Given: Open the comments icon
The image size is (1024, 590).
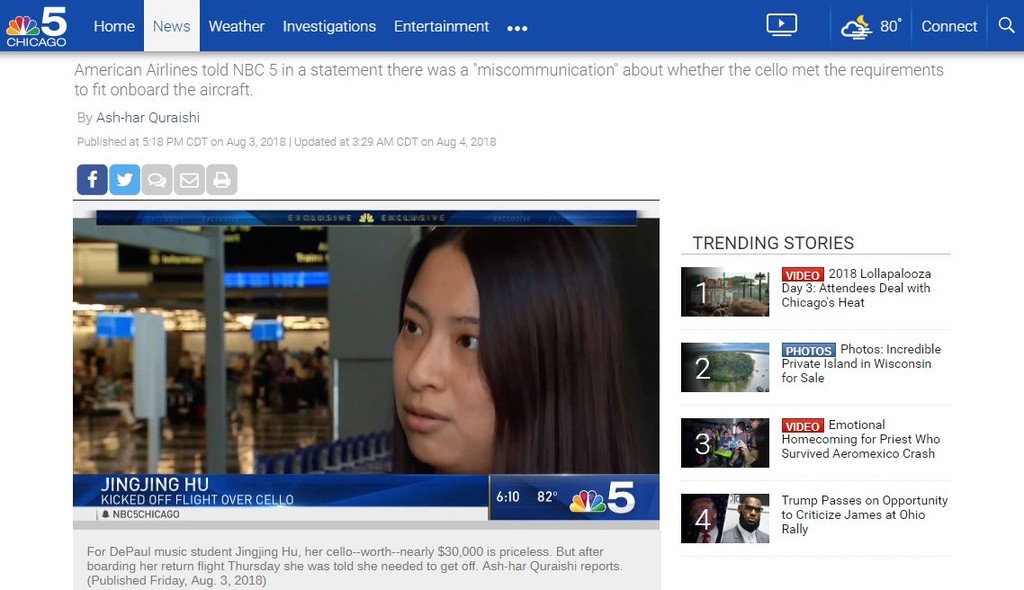Looking at the screenshot, I should pos(156,180).
